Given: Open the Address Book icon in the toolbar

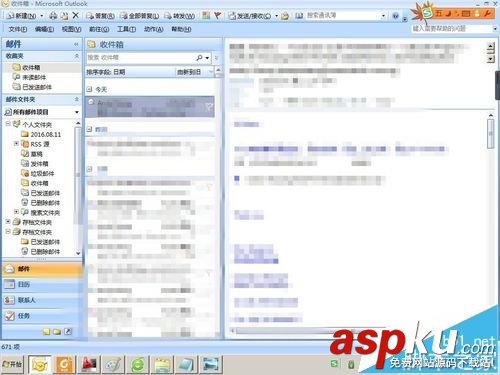Looking at the screenshot, I should tap(299, 15).
